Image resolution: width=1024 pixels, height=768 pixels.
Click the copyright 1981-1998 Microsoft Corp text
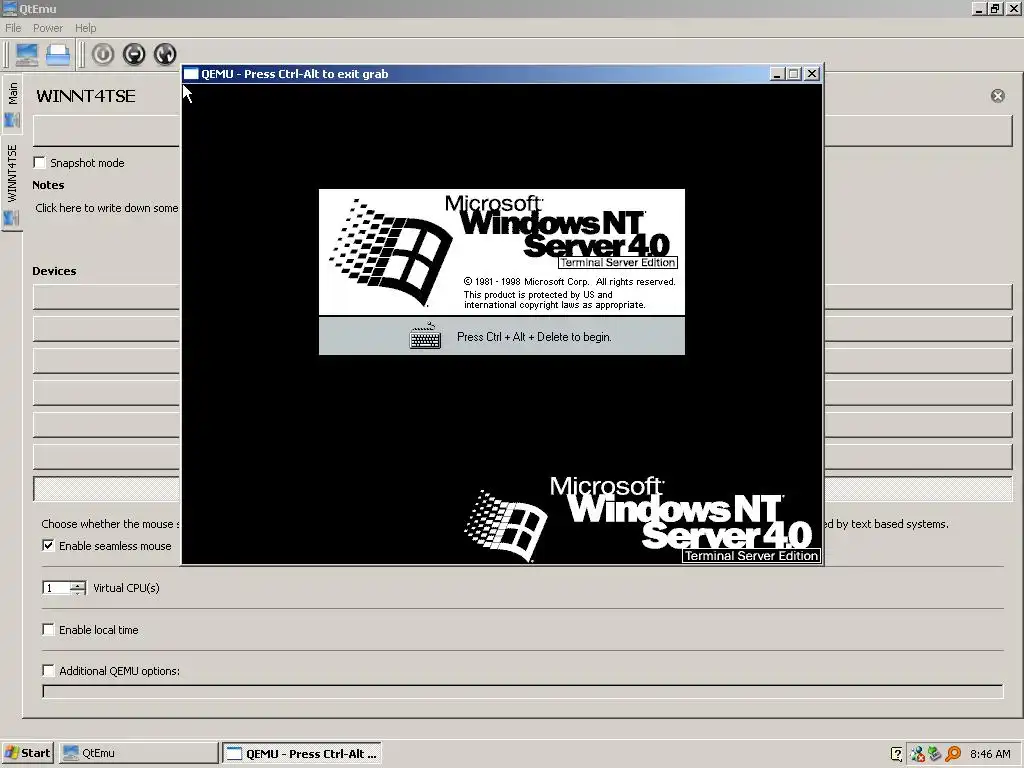click(x=569, y=281)
